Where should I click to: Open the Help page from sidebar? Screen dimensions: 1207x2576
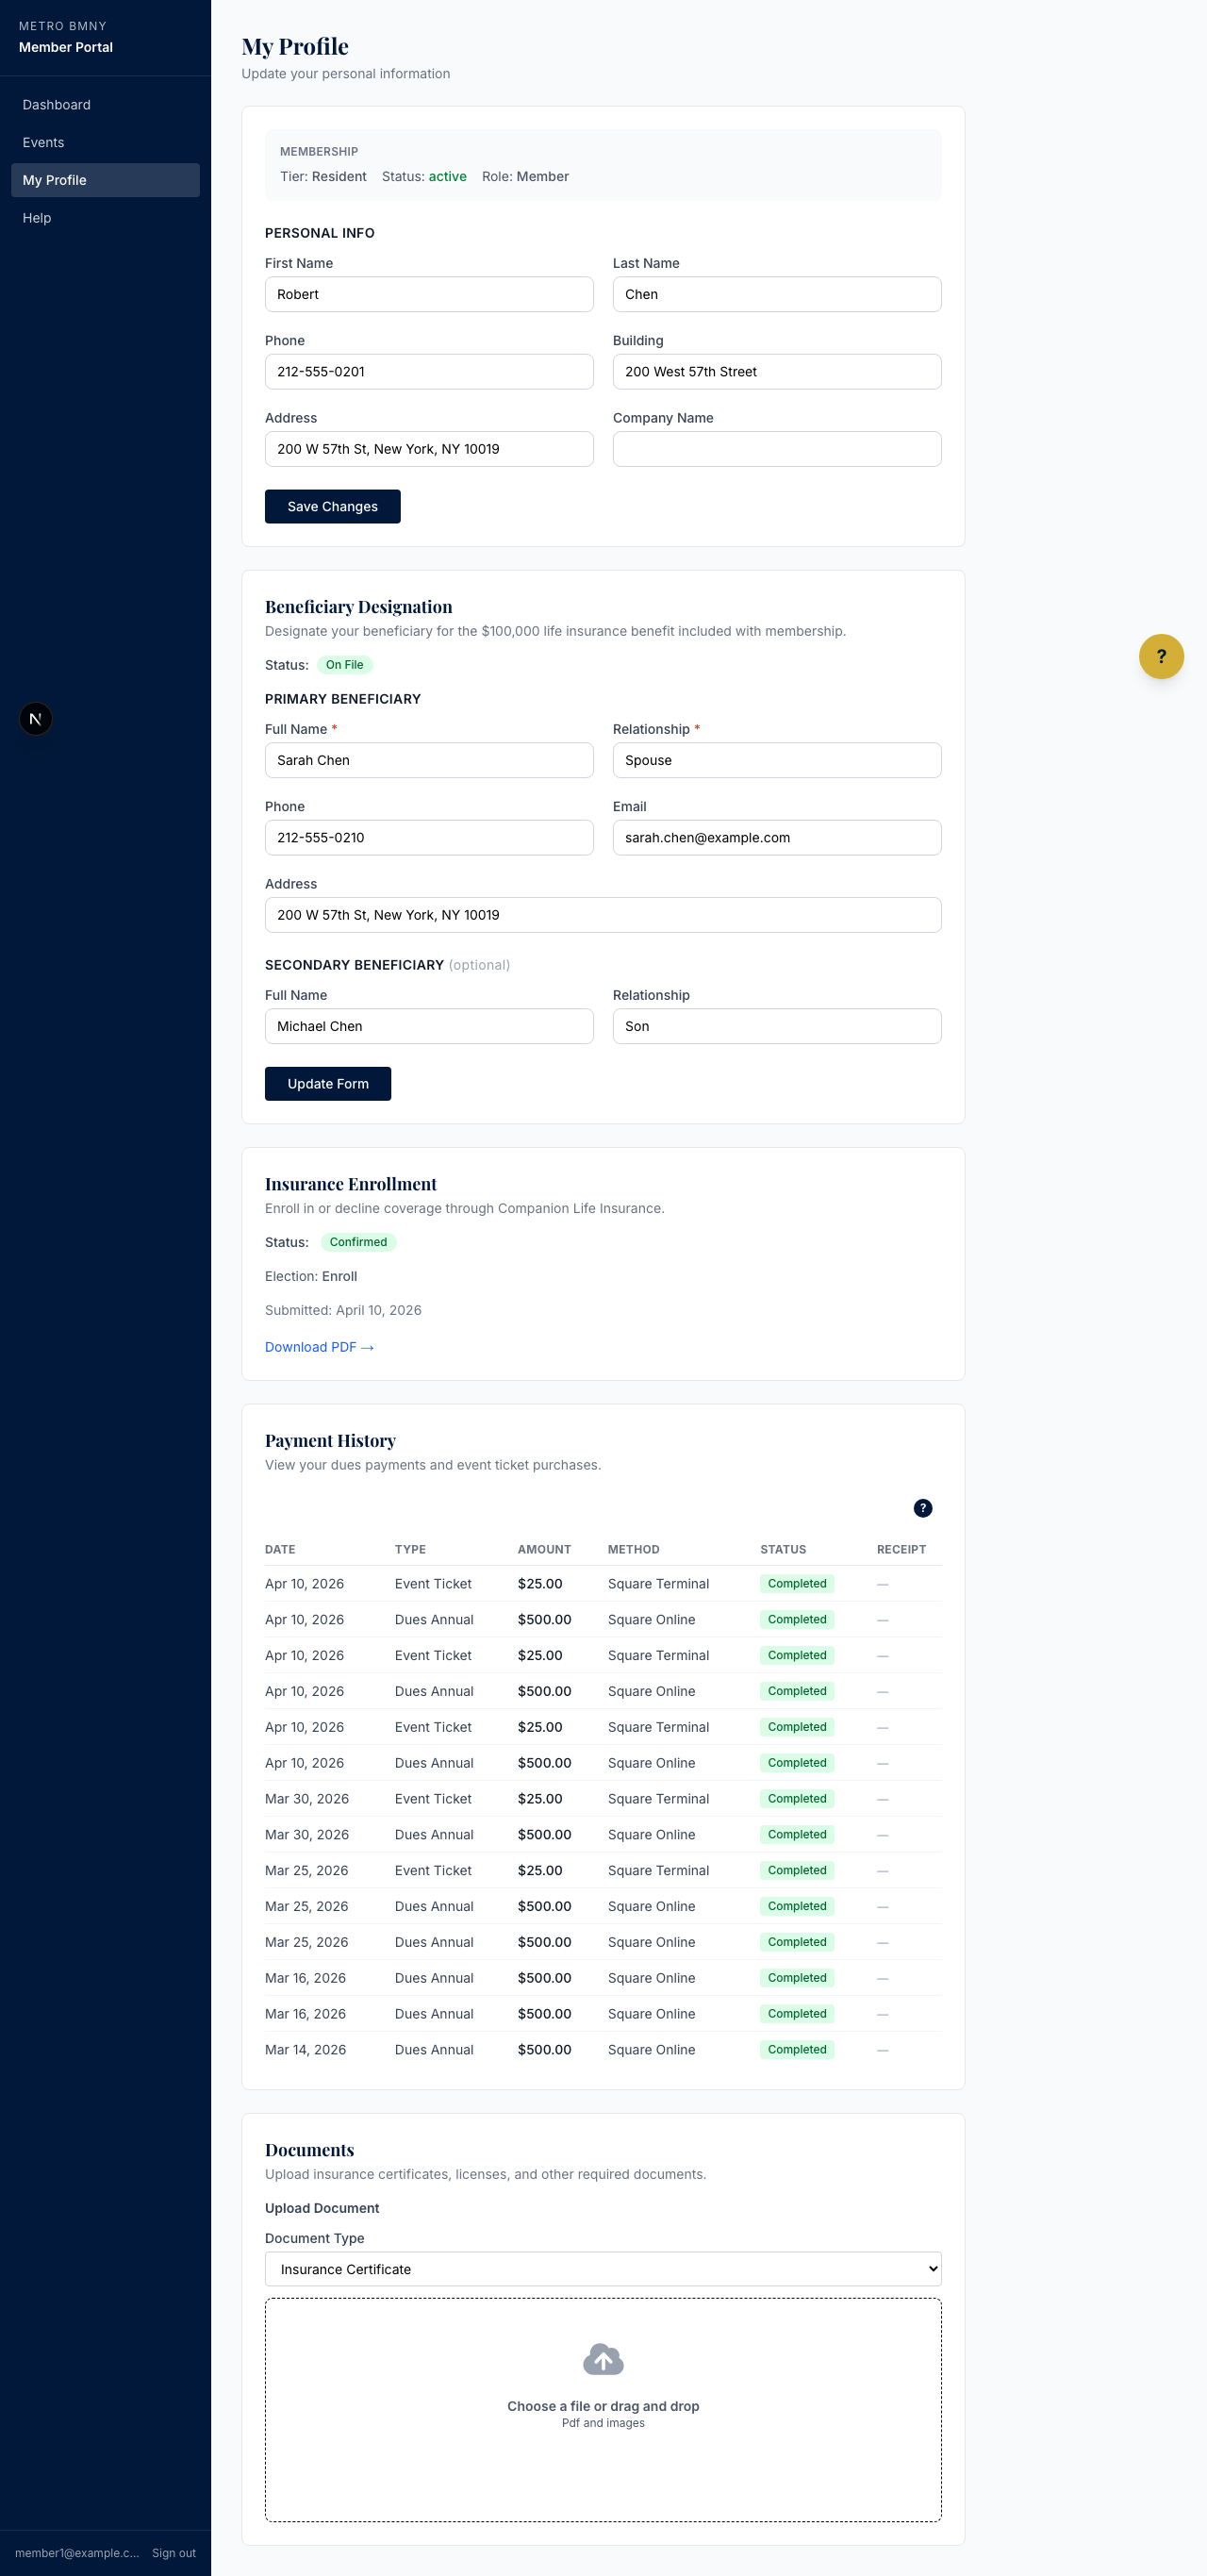[37, 218]
